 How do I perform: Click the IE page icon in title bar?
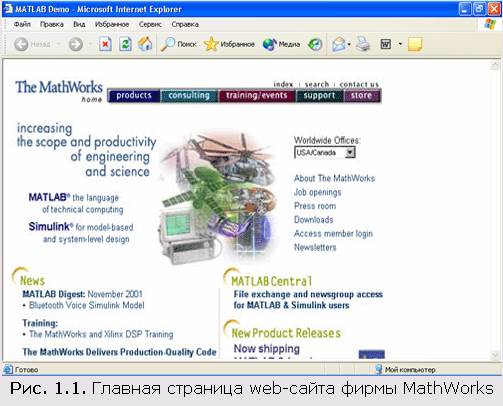8,9
